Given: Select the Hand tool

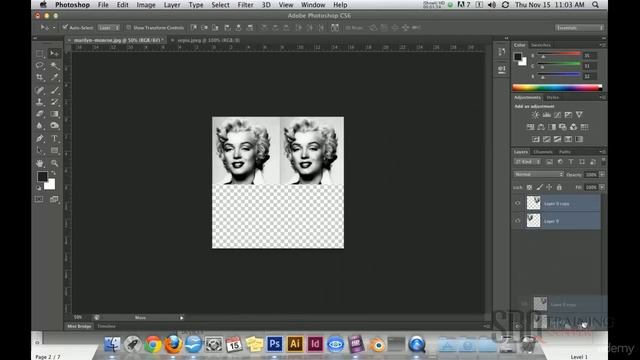Looking at the screenshot, I should click(40, 163).
